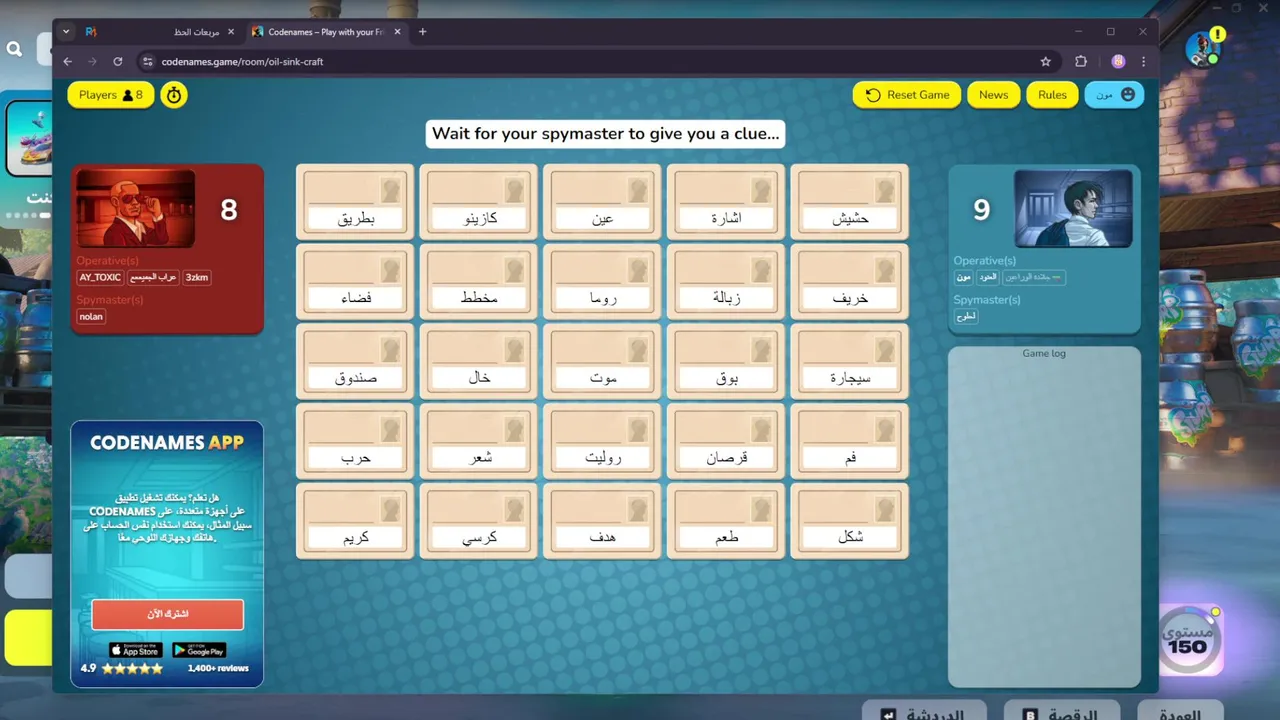Select the مخطط card
This screenshot has height=720, width=1280.
(479, 281)
